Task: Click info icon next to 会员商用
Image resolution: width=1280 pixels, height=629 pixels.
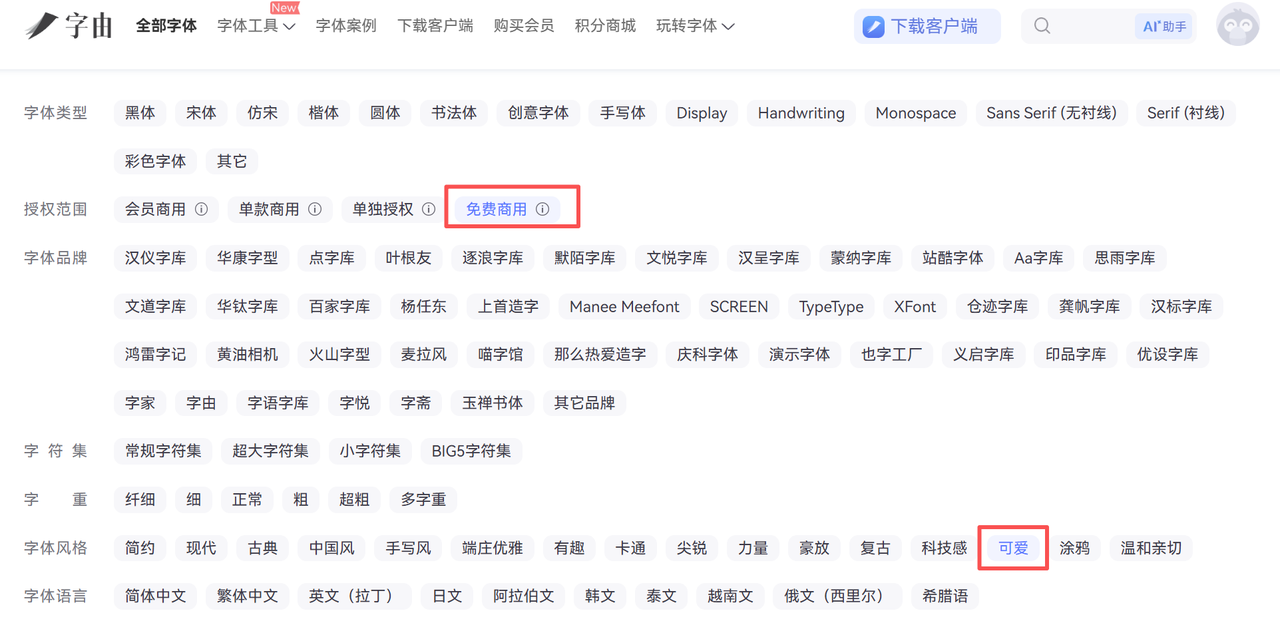Action: (201, 209)
